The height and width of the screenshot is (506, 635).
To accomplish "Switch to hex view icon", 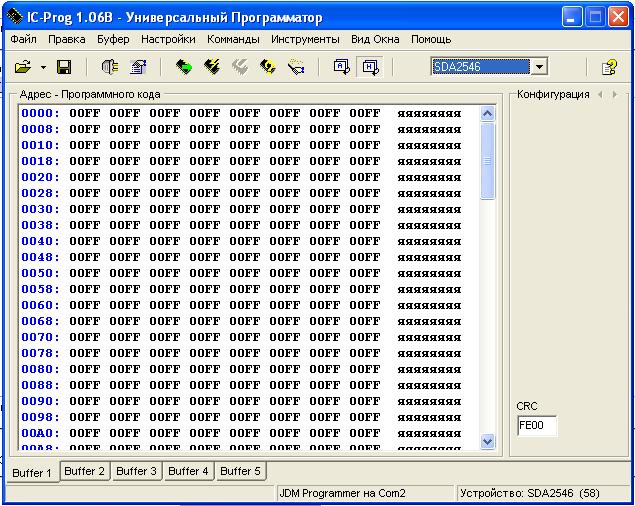I will tap(370, 67).
